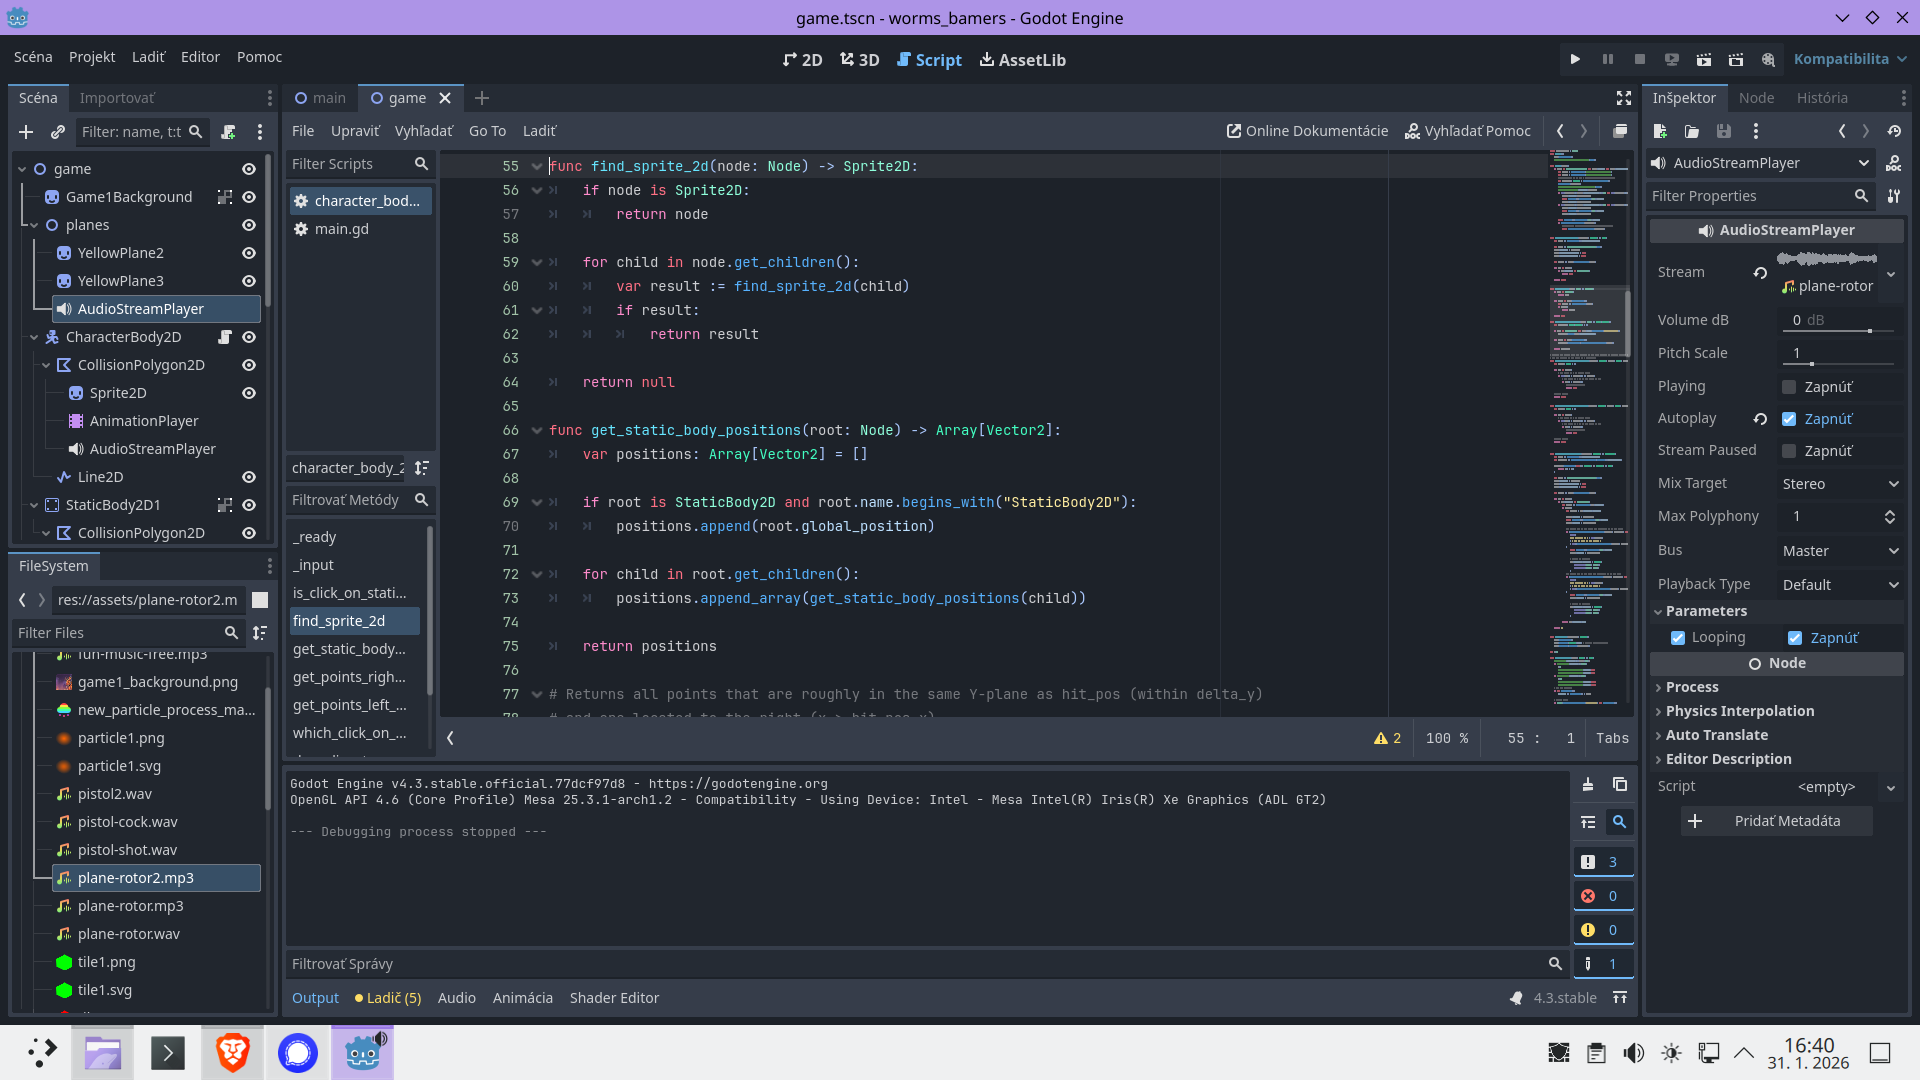Expand script editor to distraction-free mode

tap(1623, 98)
